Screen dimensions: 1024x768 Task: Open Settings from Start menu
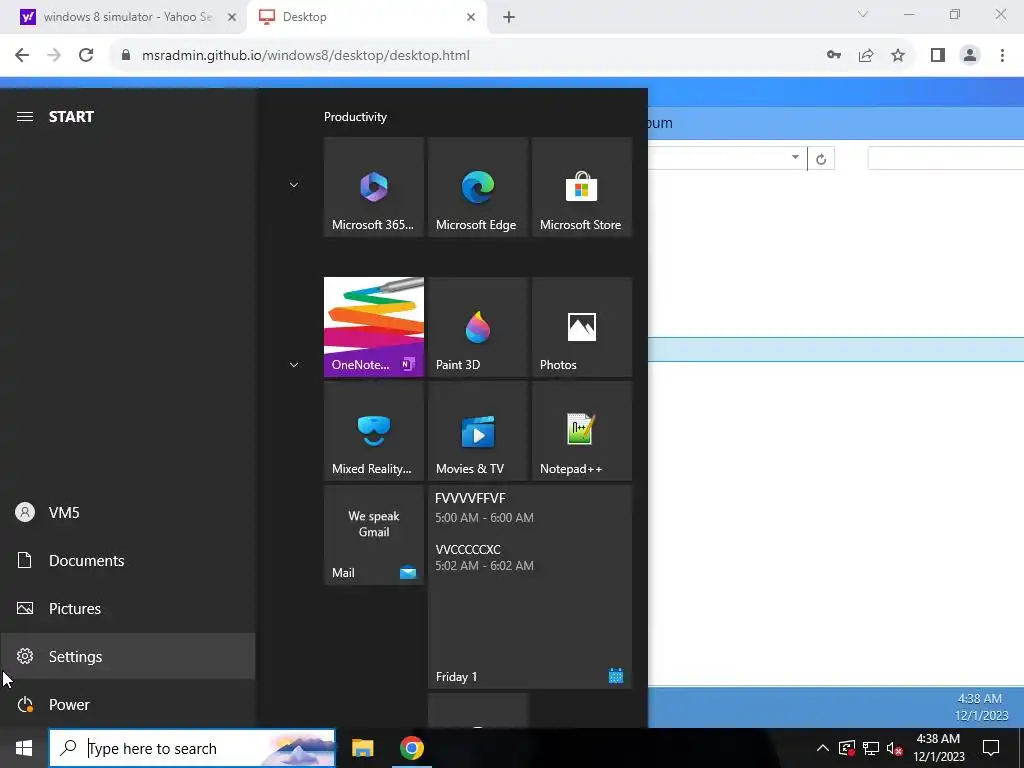127,656
